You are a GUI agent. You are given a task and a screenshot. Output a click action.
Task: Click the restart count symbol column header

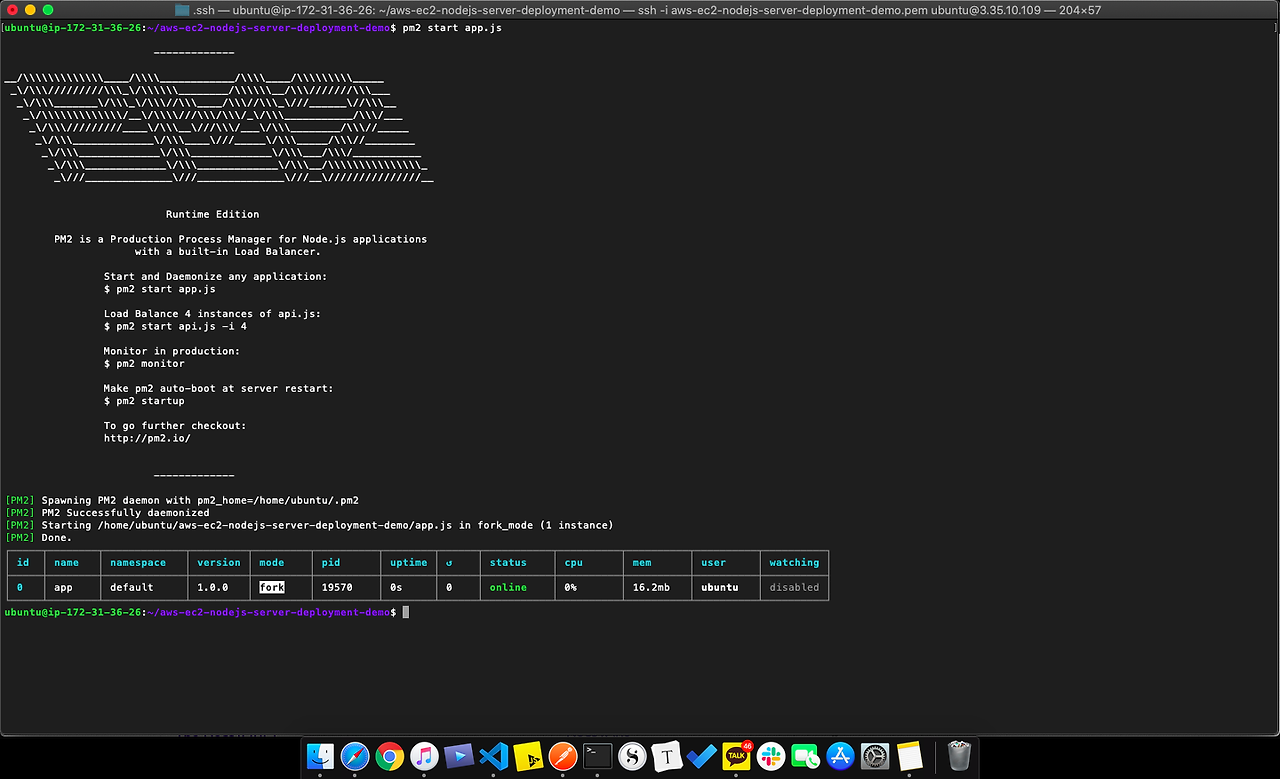pyautogui.click(x=449, y=562)
